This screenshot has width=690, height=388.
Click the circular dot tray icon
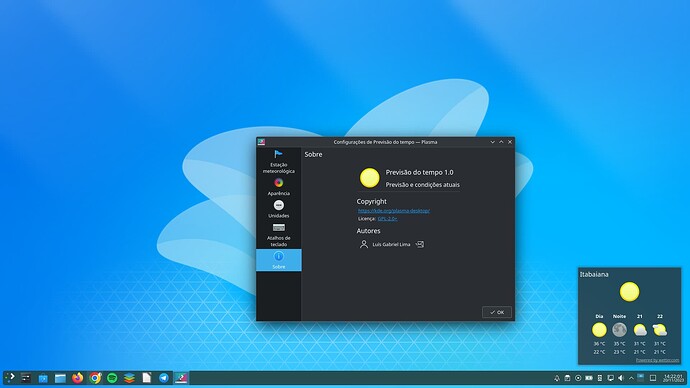coord(578,378)
